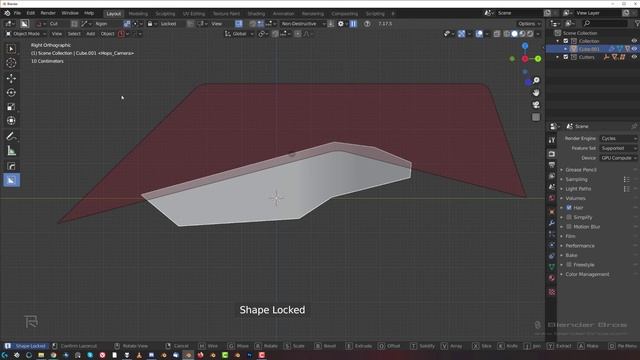The width and height of the screenshot is (640, 360).
Task: Open the Physics properties tab
Action: tap(552, 245)
